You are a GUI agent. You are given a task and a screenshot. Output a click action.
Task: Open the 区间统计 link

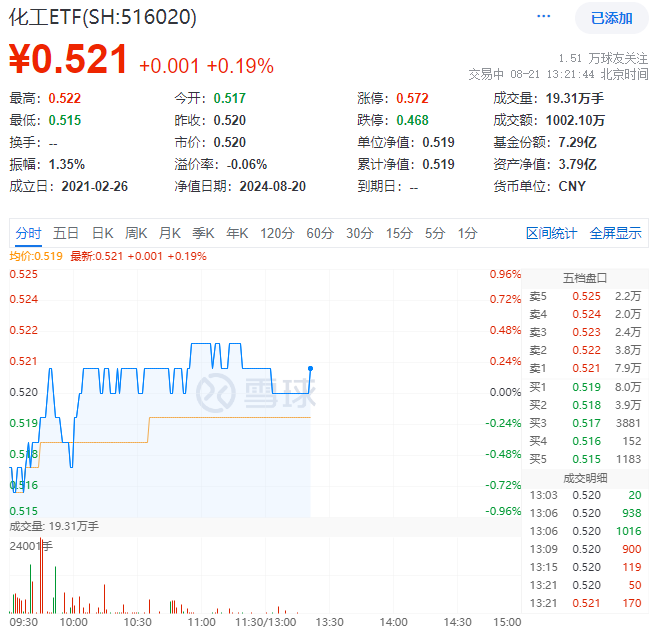[551, 233]
